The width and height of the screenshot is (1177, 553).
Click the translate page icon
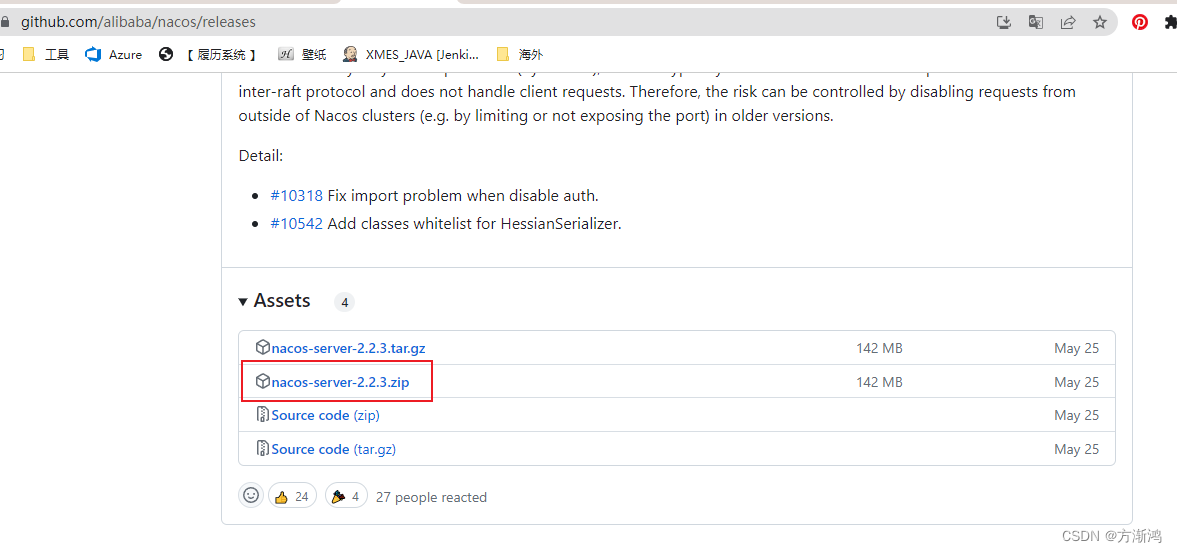click(x=1036, y=23)
